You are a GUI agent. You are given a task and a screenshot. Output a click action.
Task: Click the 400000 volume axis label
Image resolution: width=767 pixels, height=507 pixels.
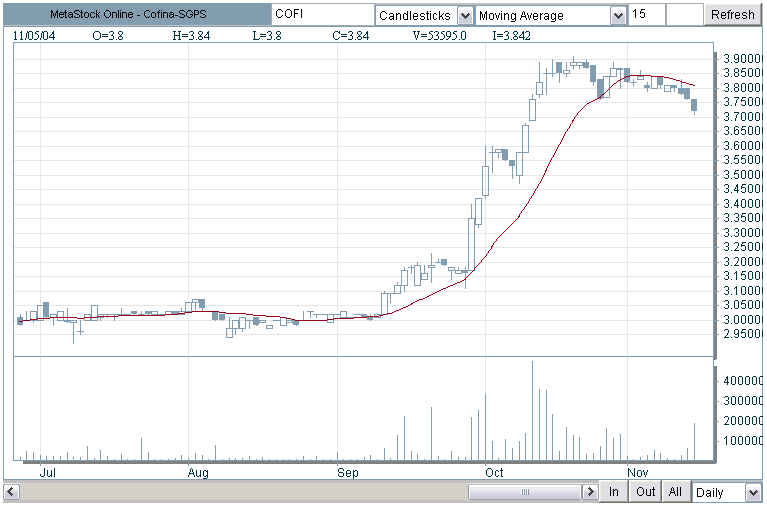click(x=743, y=381)
